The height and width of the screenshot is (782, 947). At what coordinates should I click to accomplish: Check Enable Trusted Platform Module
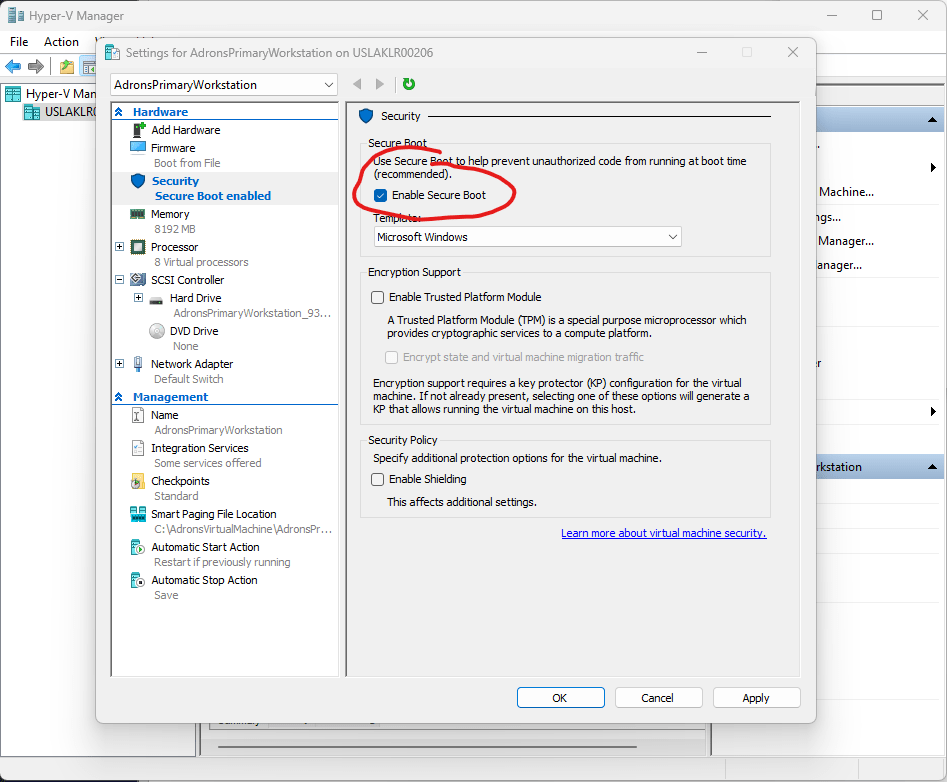(377, 297)
